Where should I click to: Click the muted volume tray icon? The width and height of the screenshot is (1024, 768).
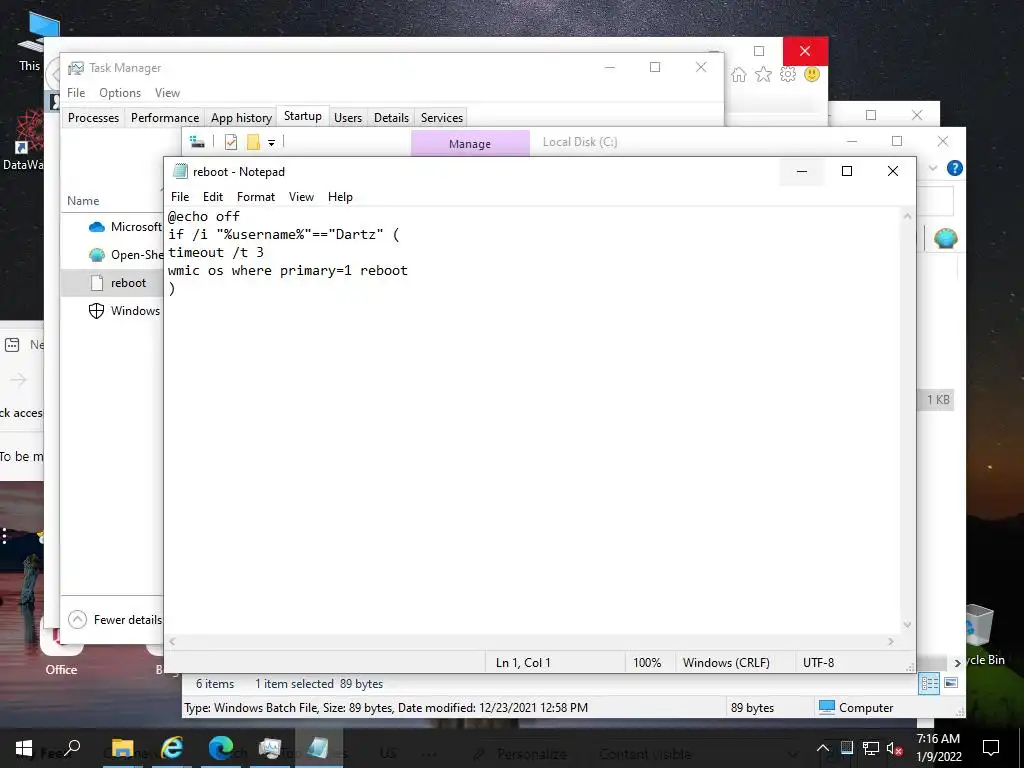pyautogui.click(x=895, y=748)
